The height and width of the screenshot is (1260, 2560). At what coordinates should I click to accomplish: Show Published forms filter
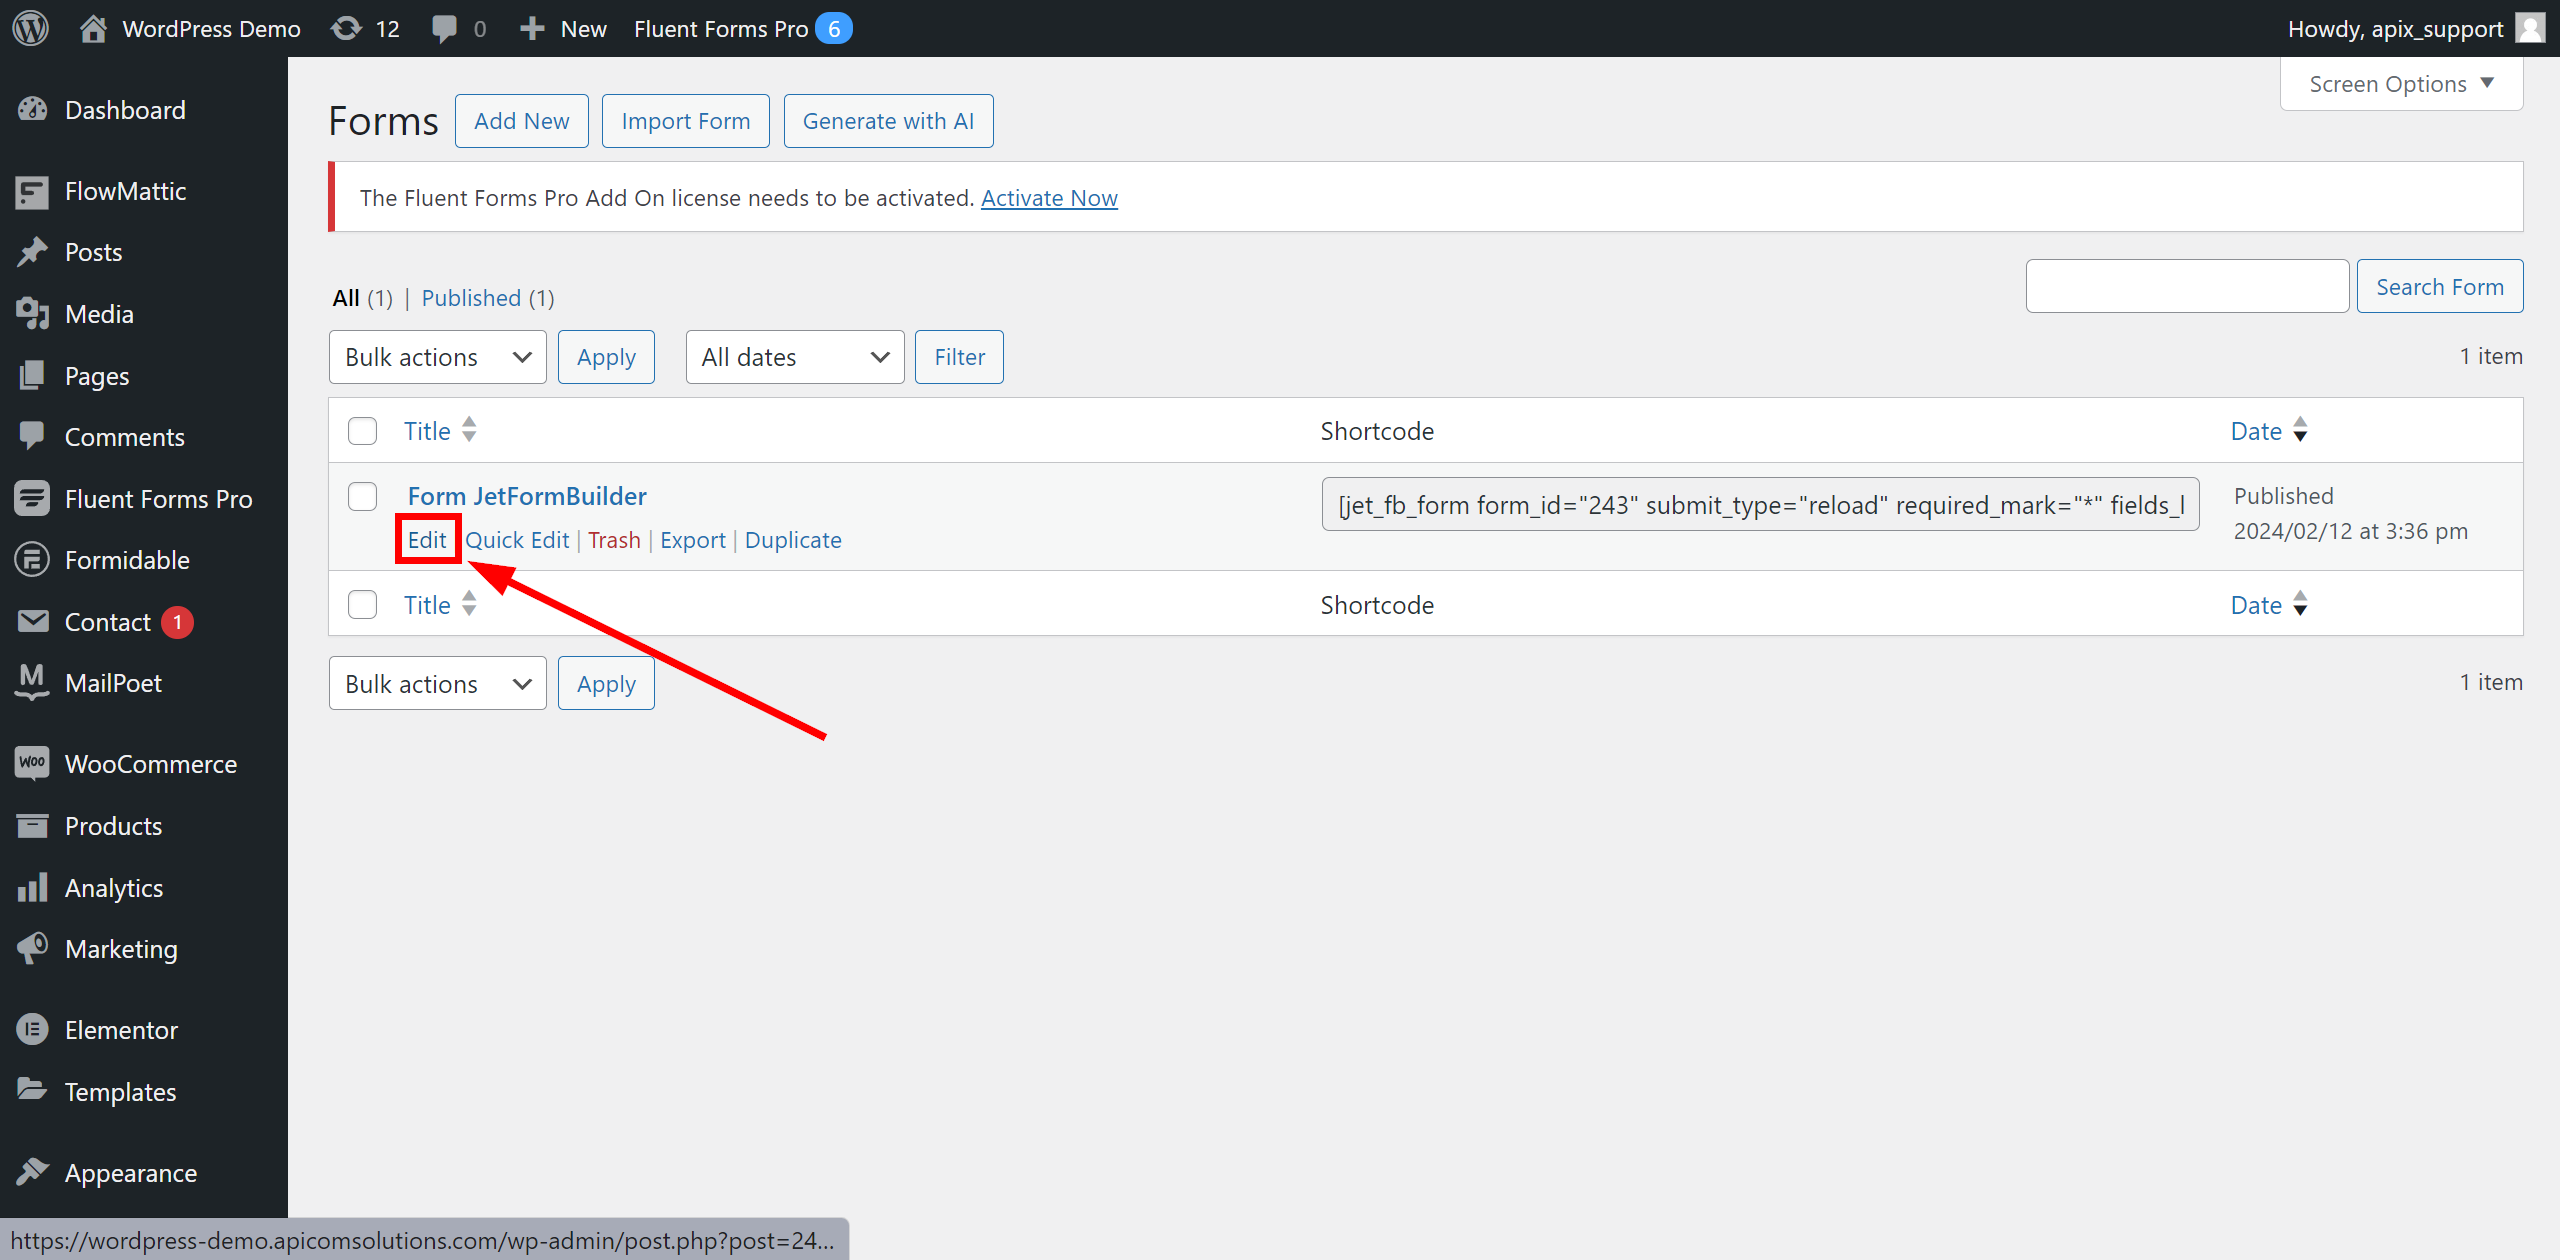[x=471, y=298]
